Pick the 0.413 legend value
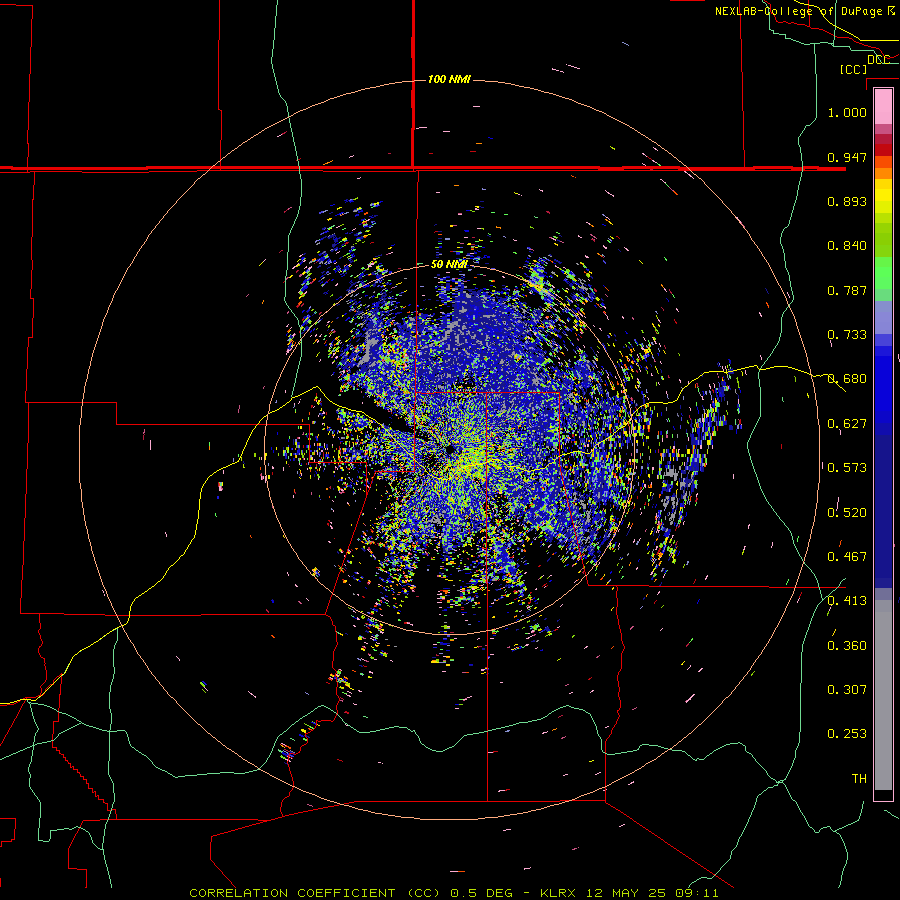The height and width of the screenshot is (900, 900). 847,601
